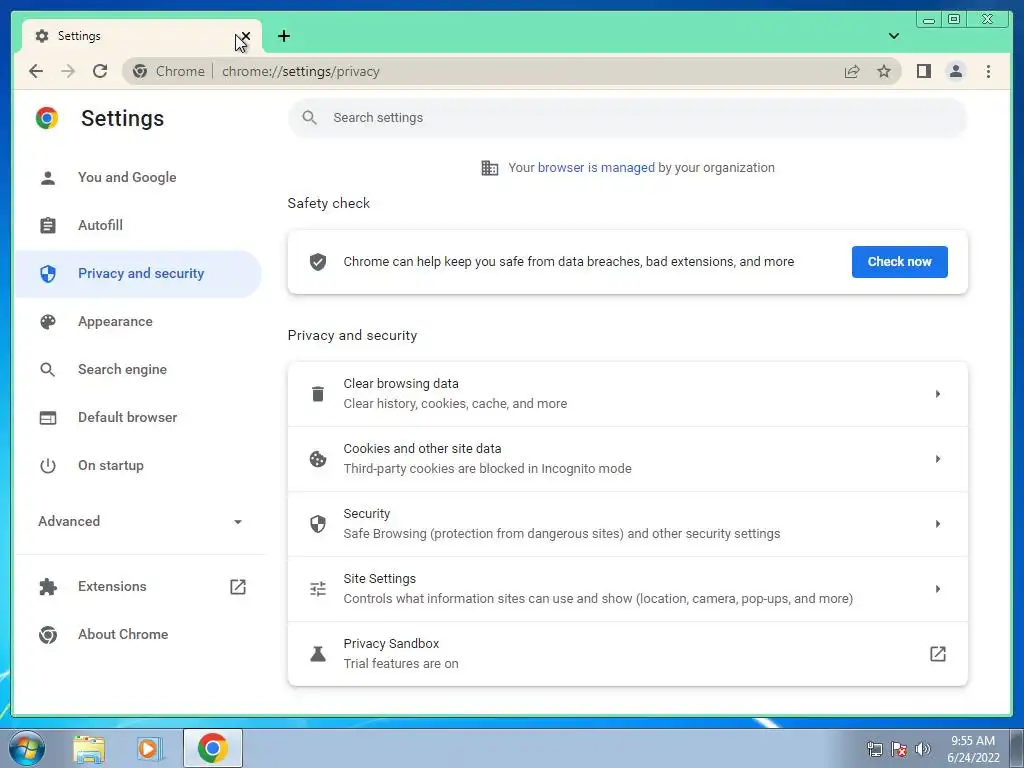Open Clear browsing data
The height and width of the screenshot is (768, 1024).
(627, 394)
